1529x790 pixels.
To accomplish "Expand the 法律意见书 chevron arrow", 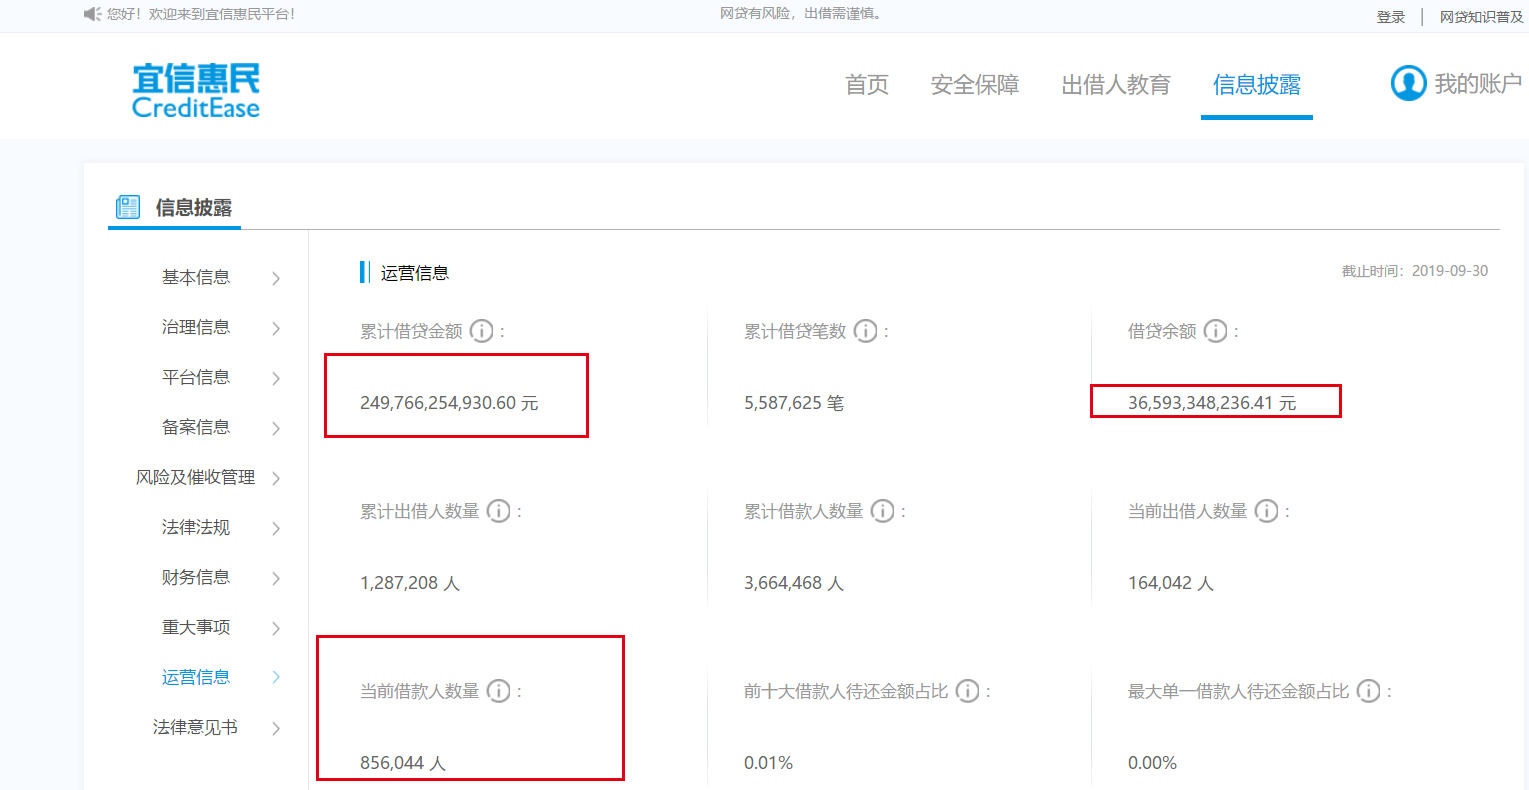I will [x=276, y=728].
